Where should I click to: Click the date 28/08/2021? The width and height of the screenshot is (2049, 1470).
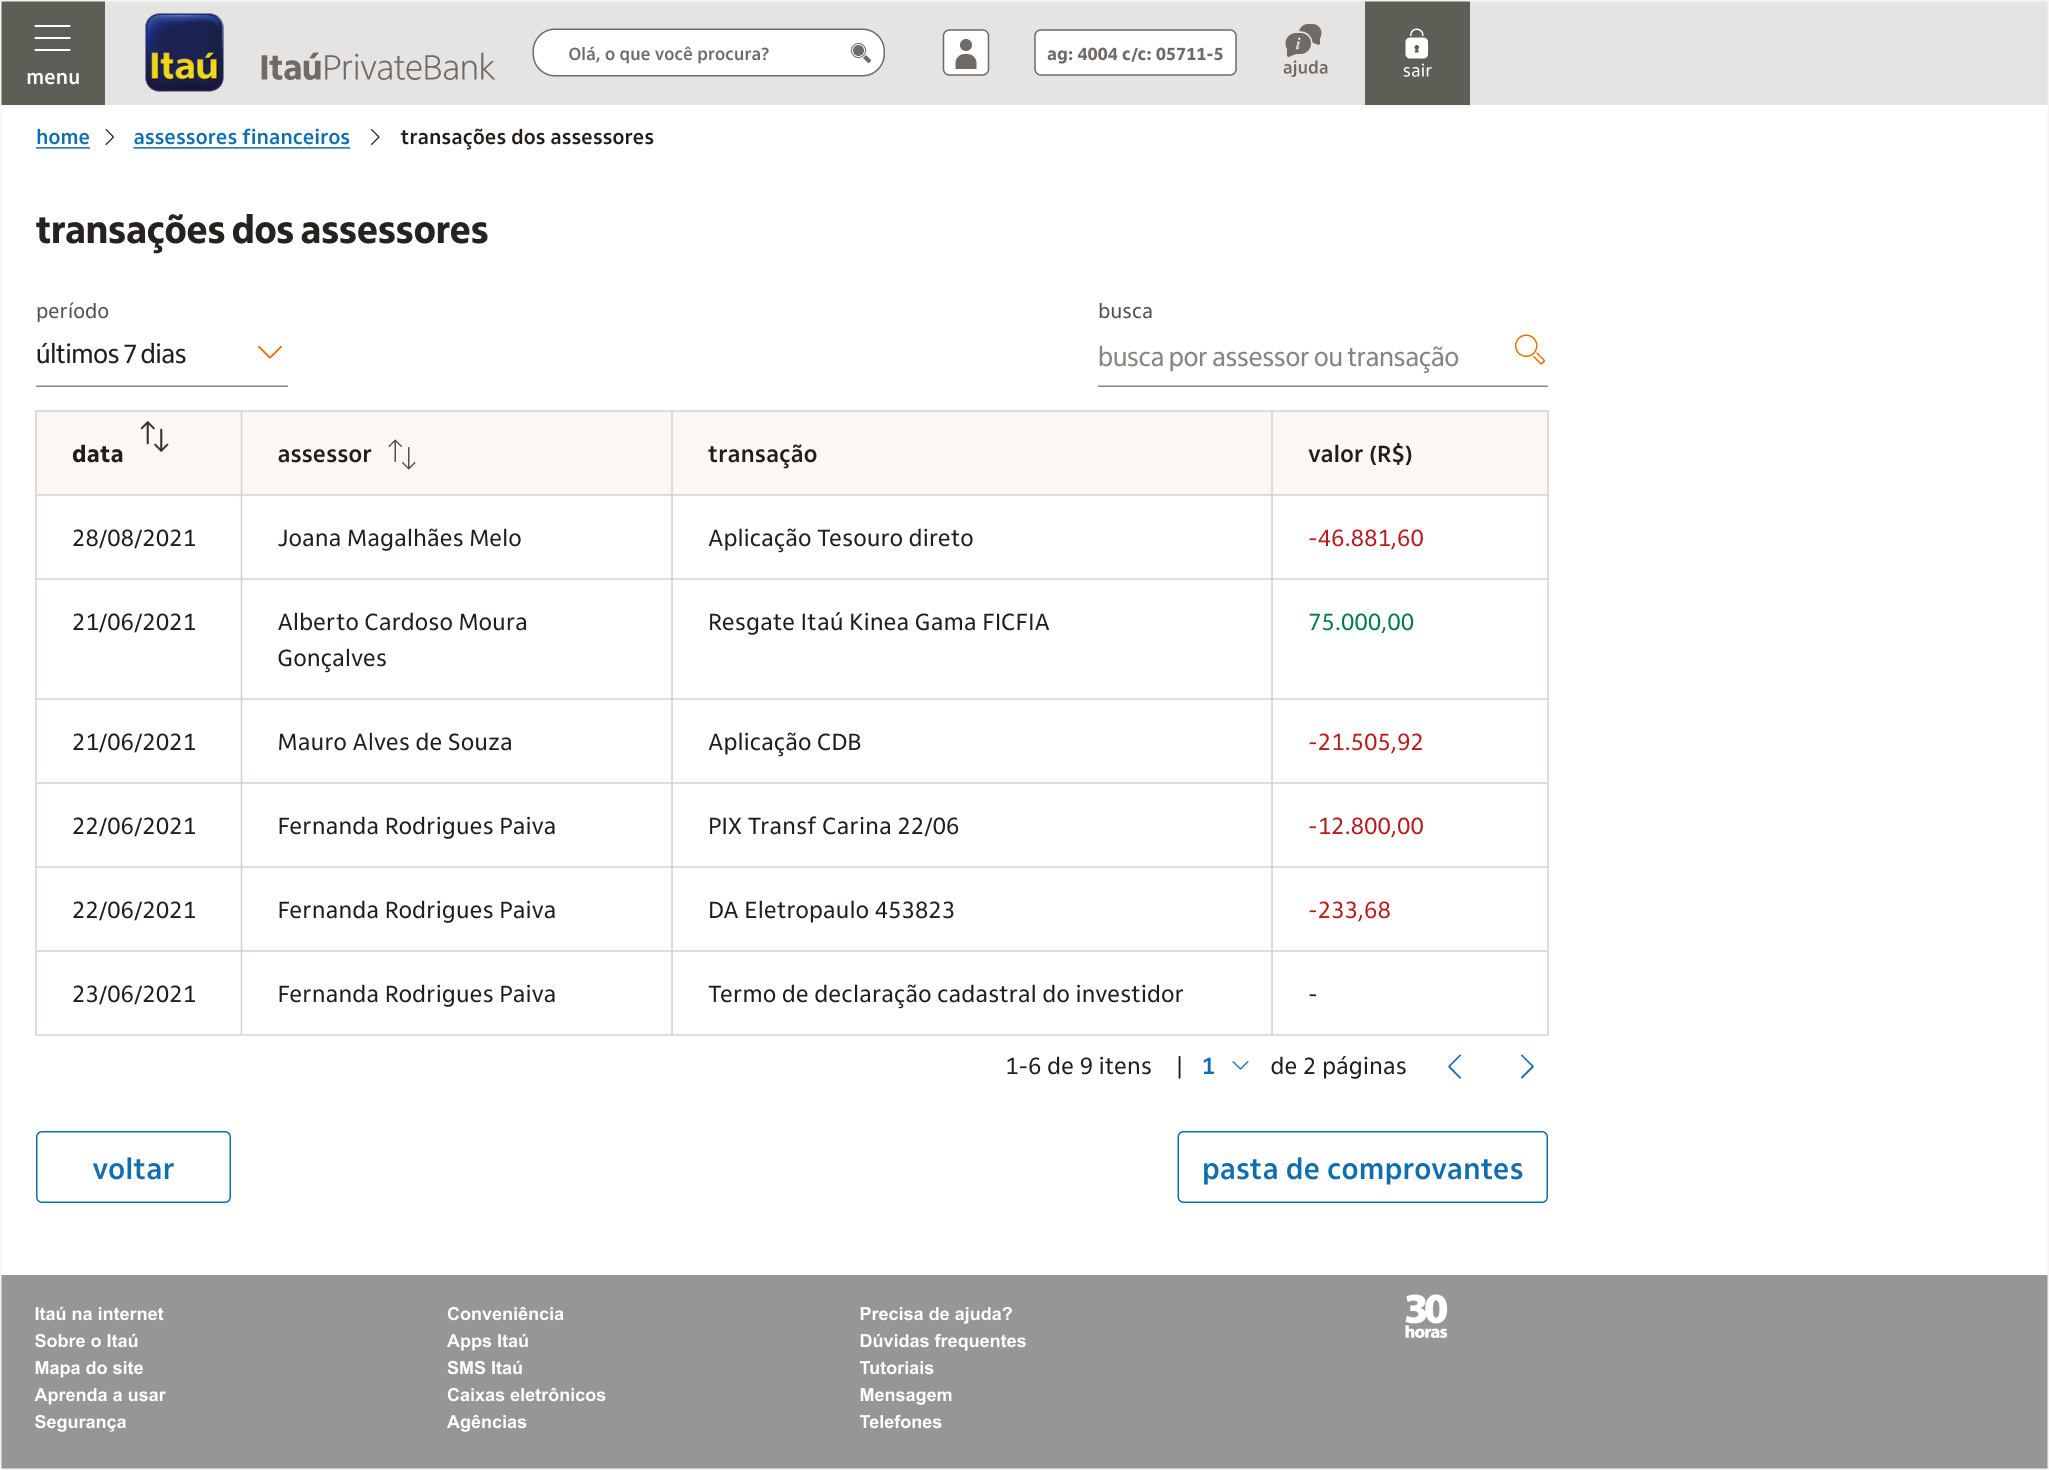(x=134, y=538)
